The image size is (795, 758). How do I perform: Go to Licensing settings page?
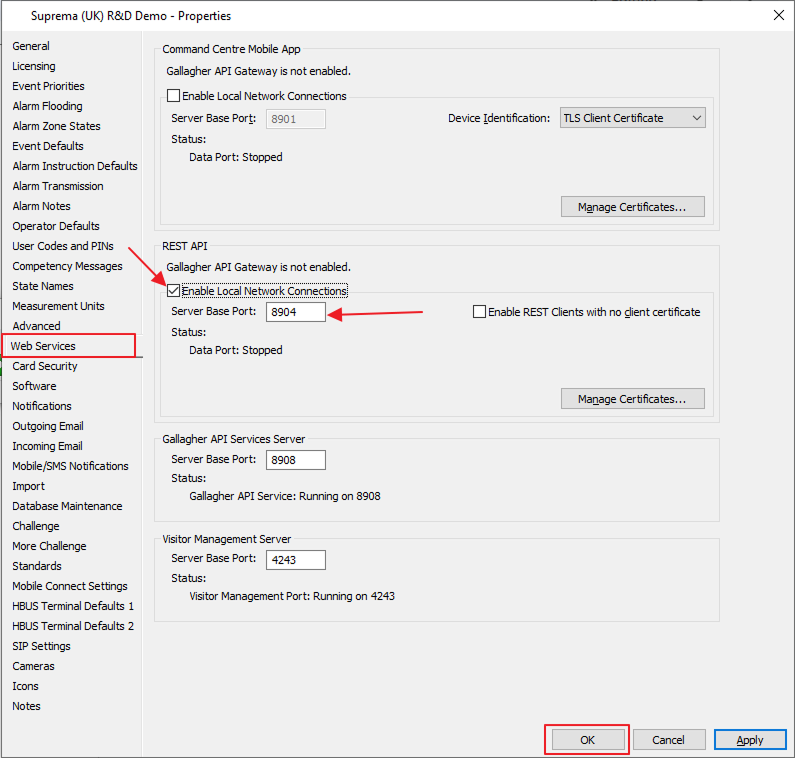tap(34, 66)
